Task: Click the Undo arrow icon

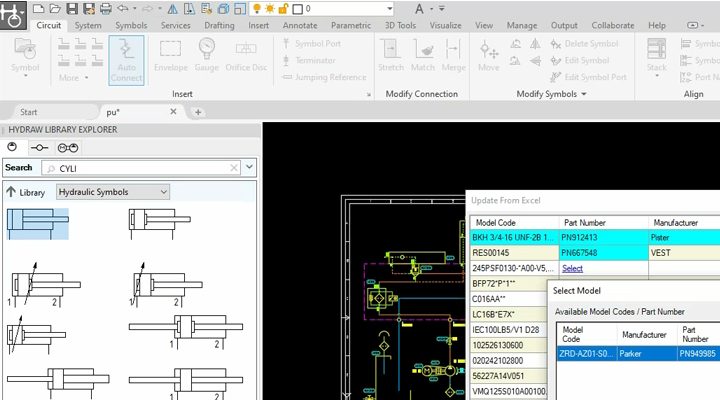Action: click(123, 8)
